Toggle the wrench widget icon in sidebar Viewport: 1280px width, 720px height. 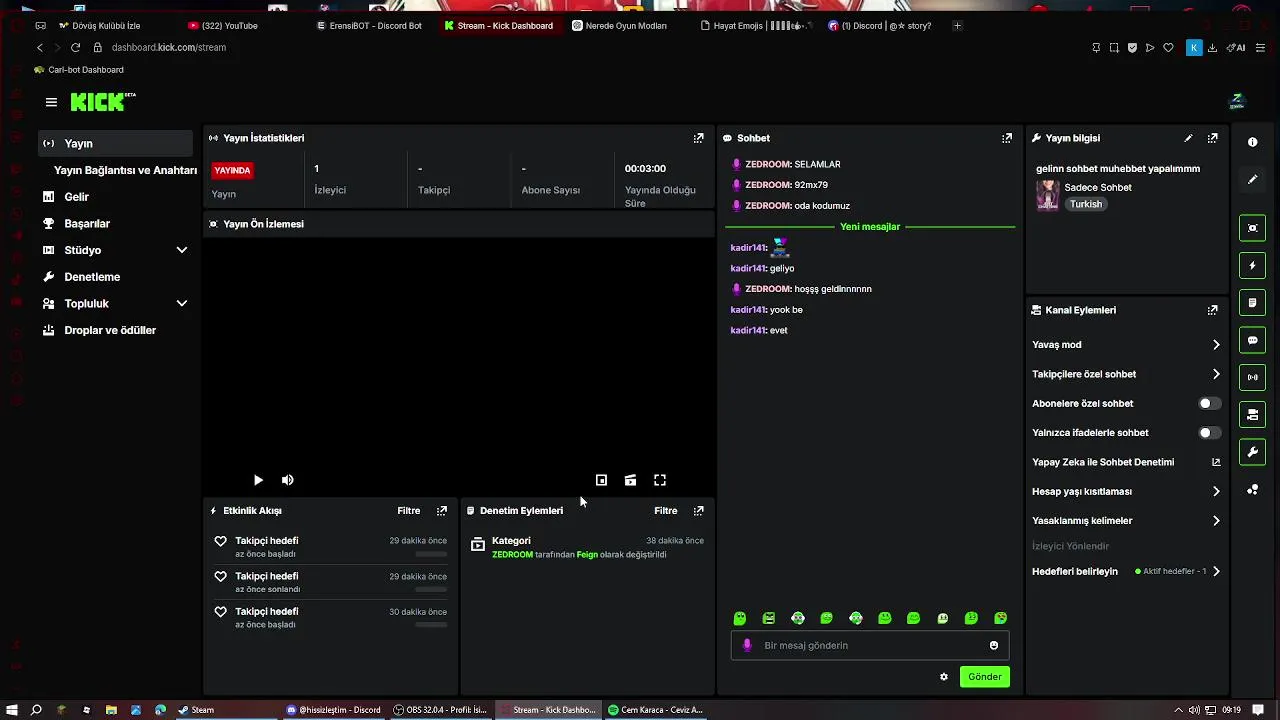[x=1253, y=452]
